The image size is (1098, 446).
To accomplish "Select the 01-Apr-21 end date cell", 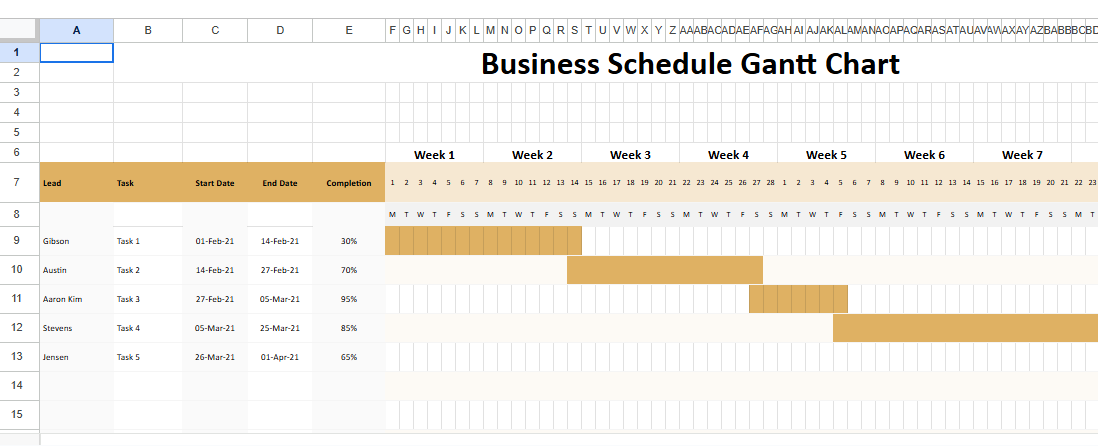I will [280, 357].
